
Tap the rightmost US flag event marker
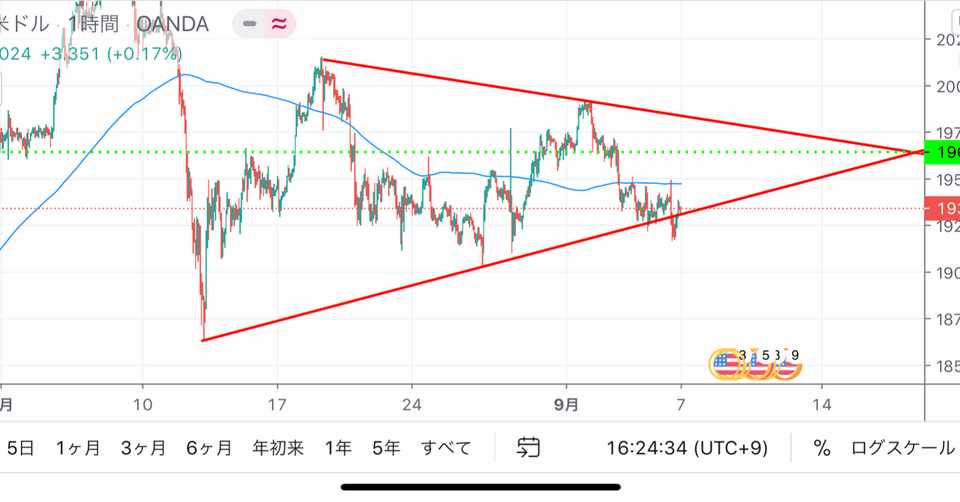coord(786,365)
